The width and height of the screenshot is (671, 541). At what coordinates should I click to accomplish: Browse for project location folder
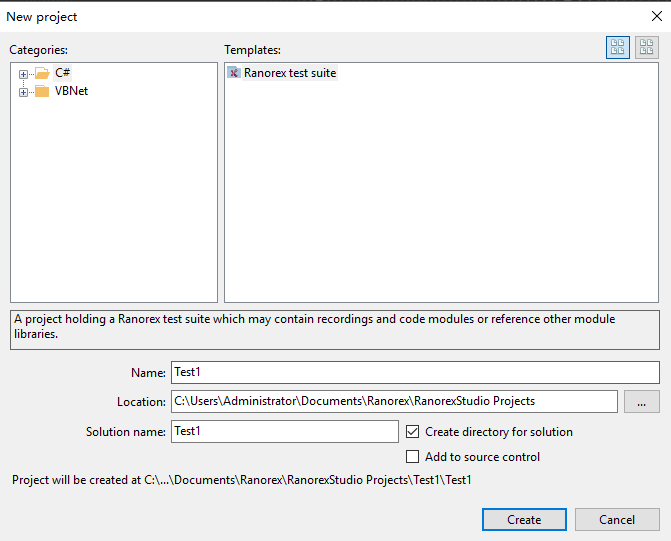point(641,401)
